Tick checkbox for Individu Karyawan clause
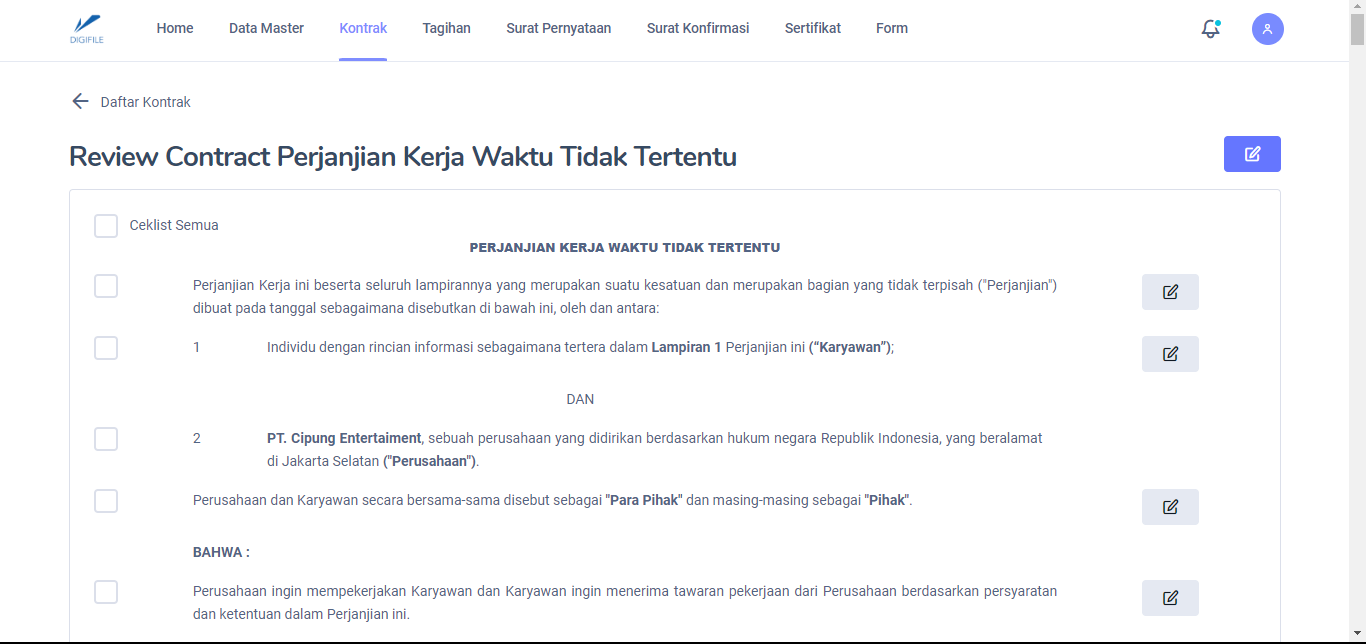Image resolution: width=1366 pixels, height=644 pixels. tap(106, 348)
